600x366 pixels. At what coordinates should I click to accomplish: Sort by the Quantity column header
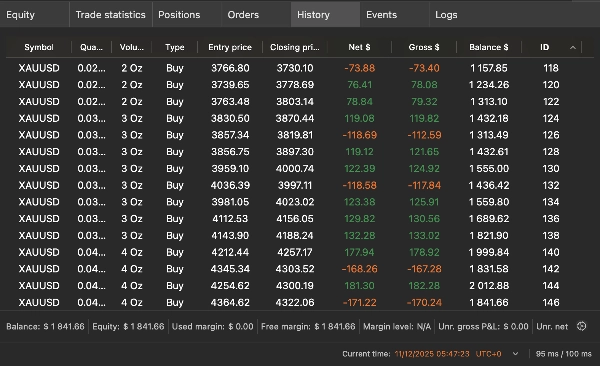(x=91, y=47)
